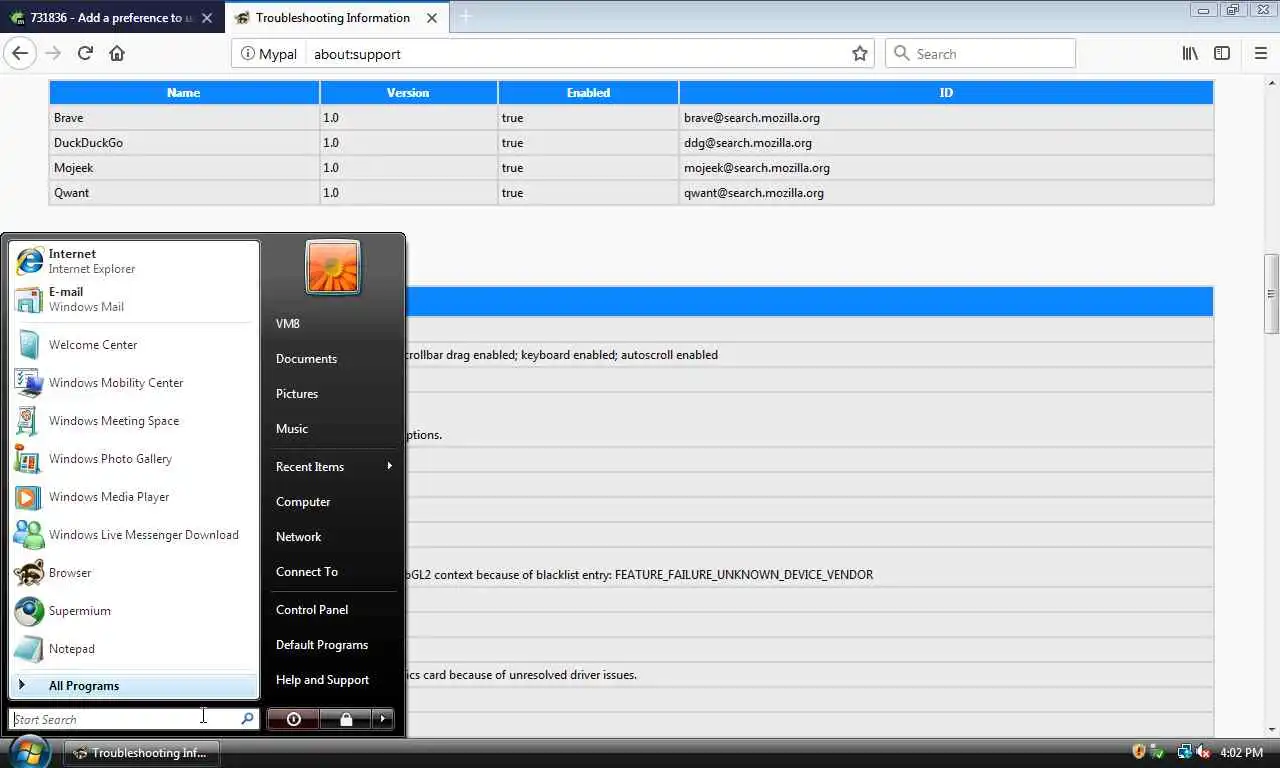Screen dimensions: 1280x768
Task: Open Notepad from Start menu
Action: point(134,649)
